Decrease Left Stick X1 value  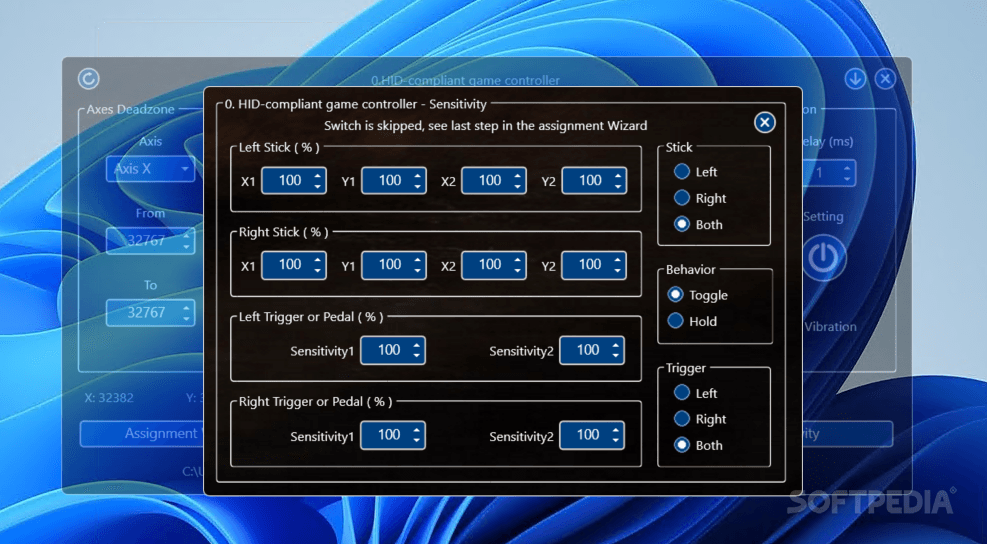coord(318,186)
